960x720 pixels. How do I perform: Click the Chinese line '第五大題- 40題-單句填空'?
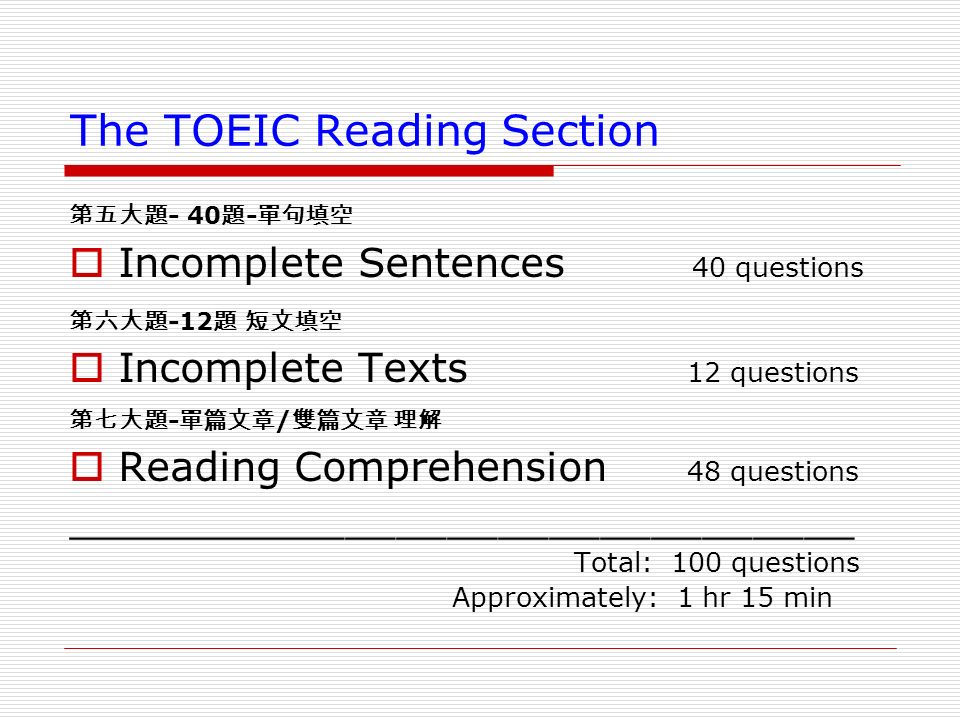211,214
